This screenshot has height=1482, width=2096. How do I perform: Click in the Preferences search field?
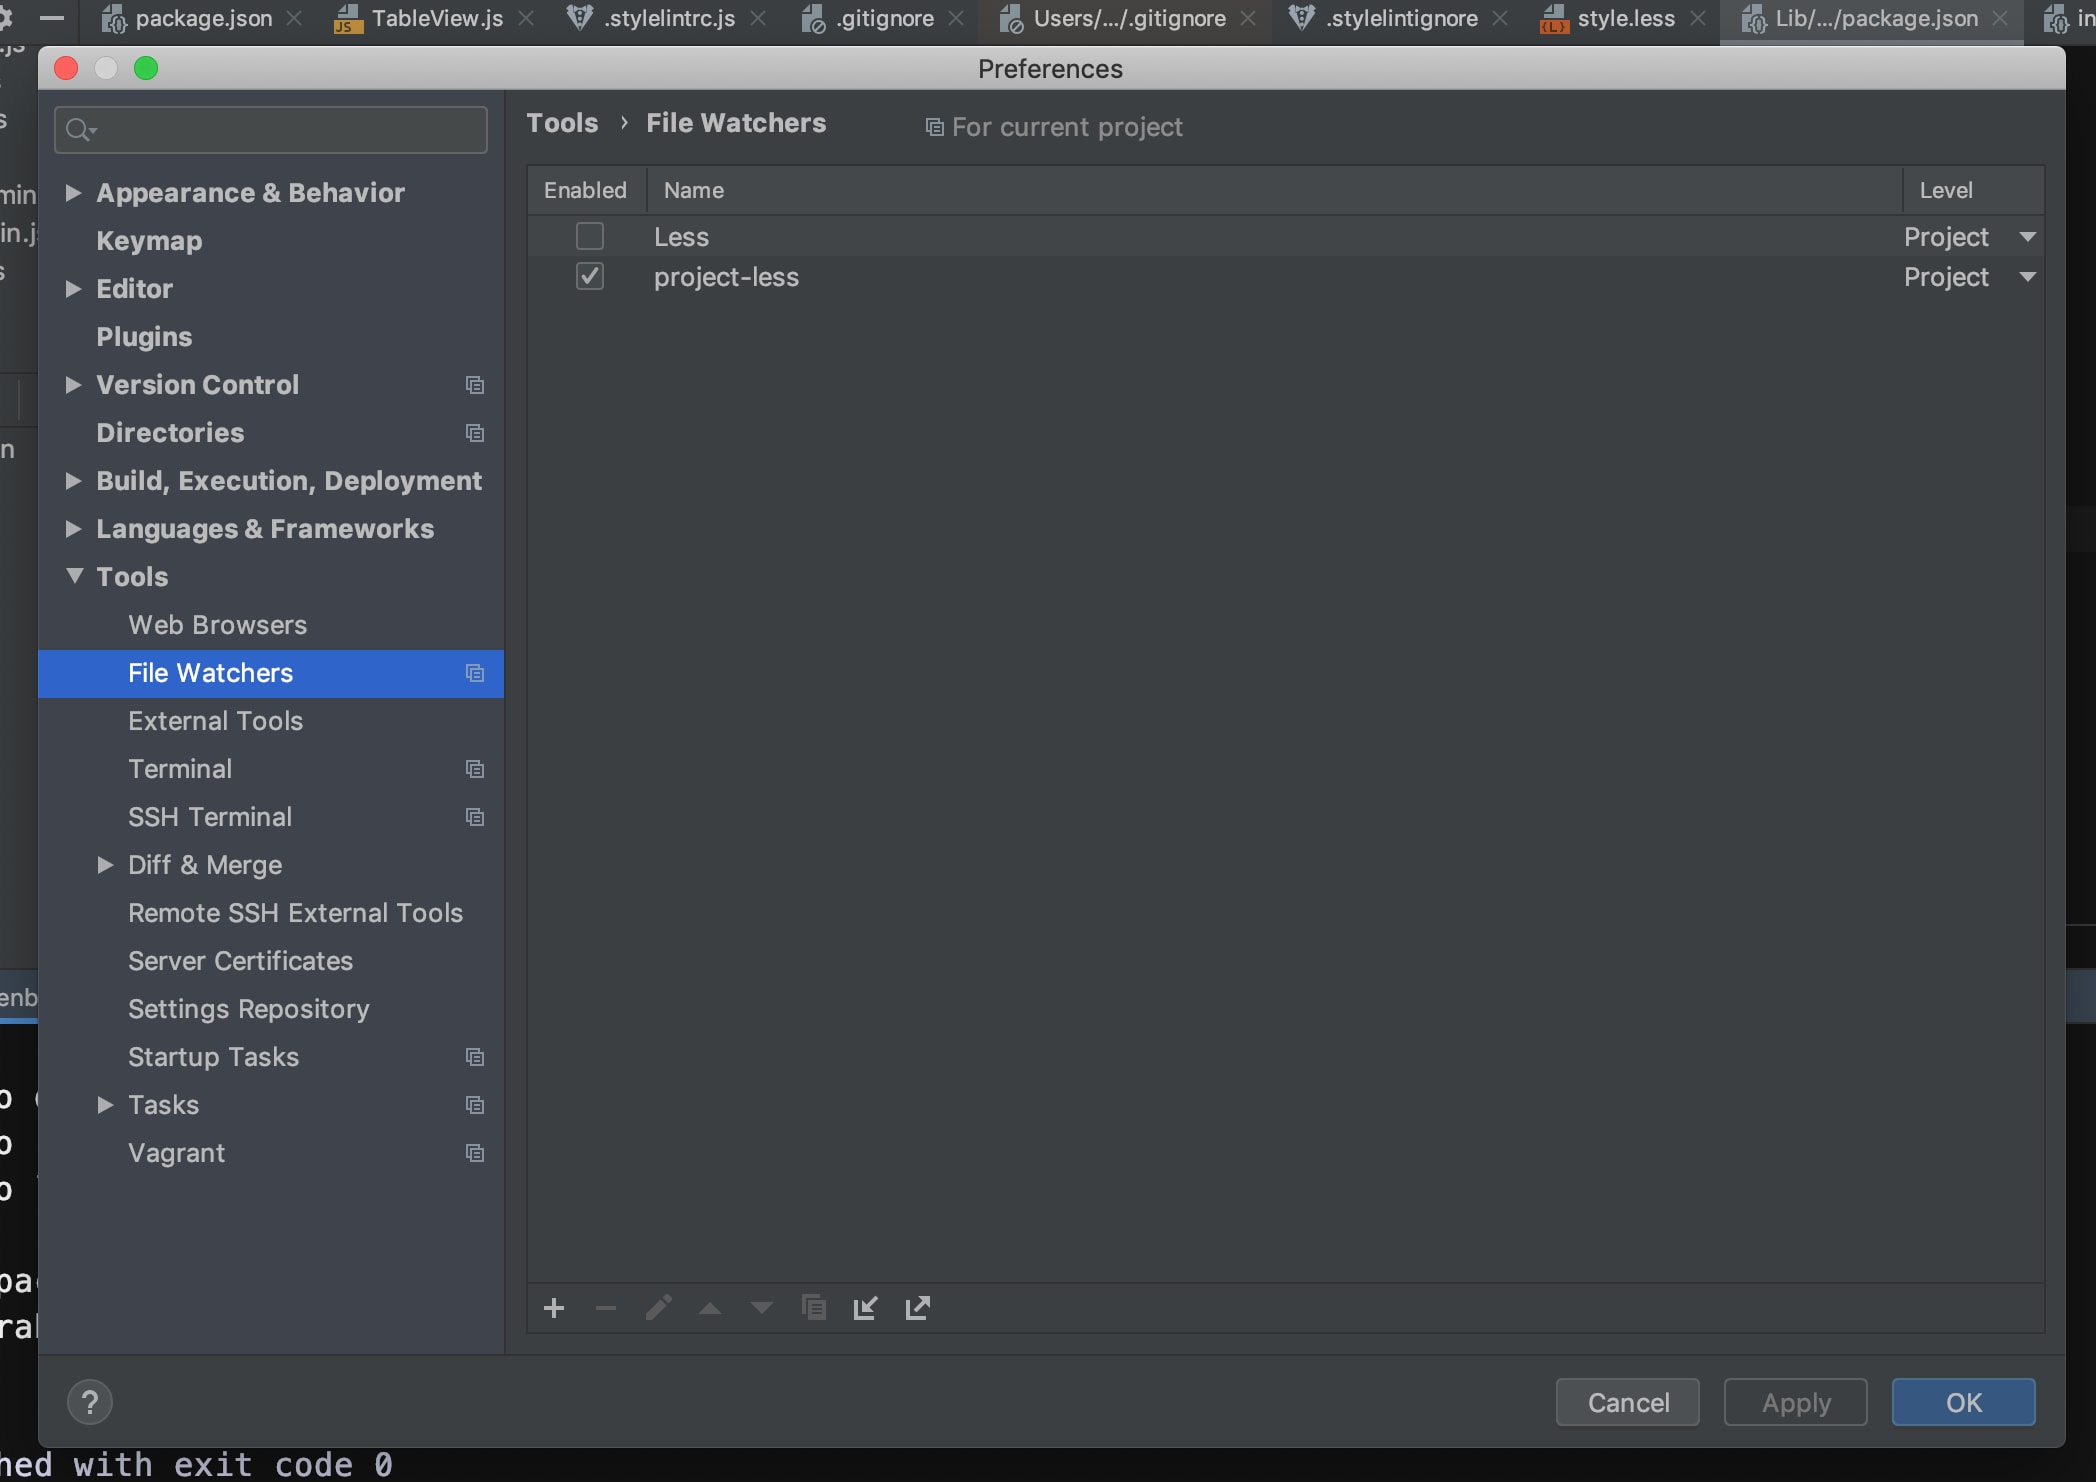click(x=271, y=130)
